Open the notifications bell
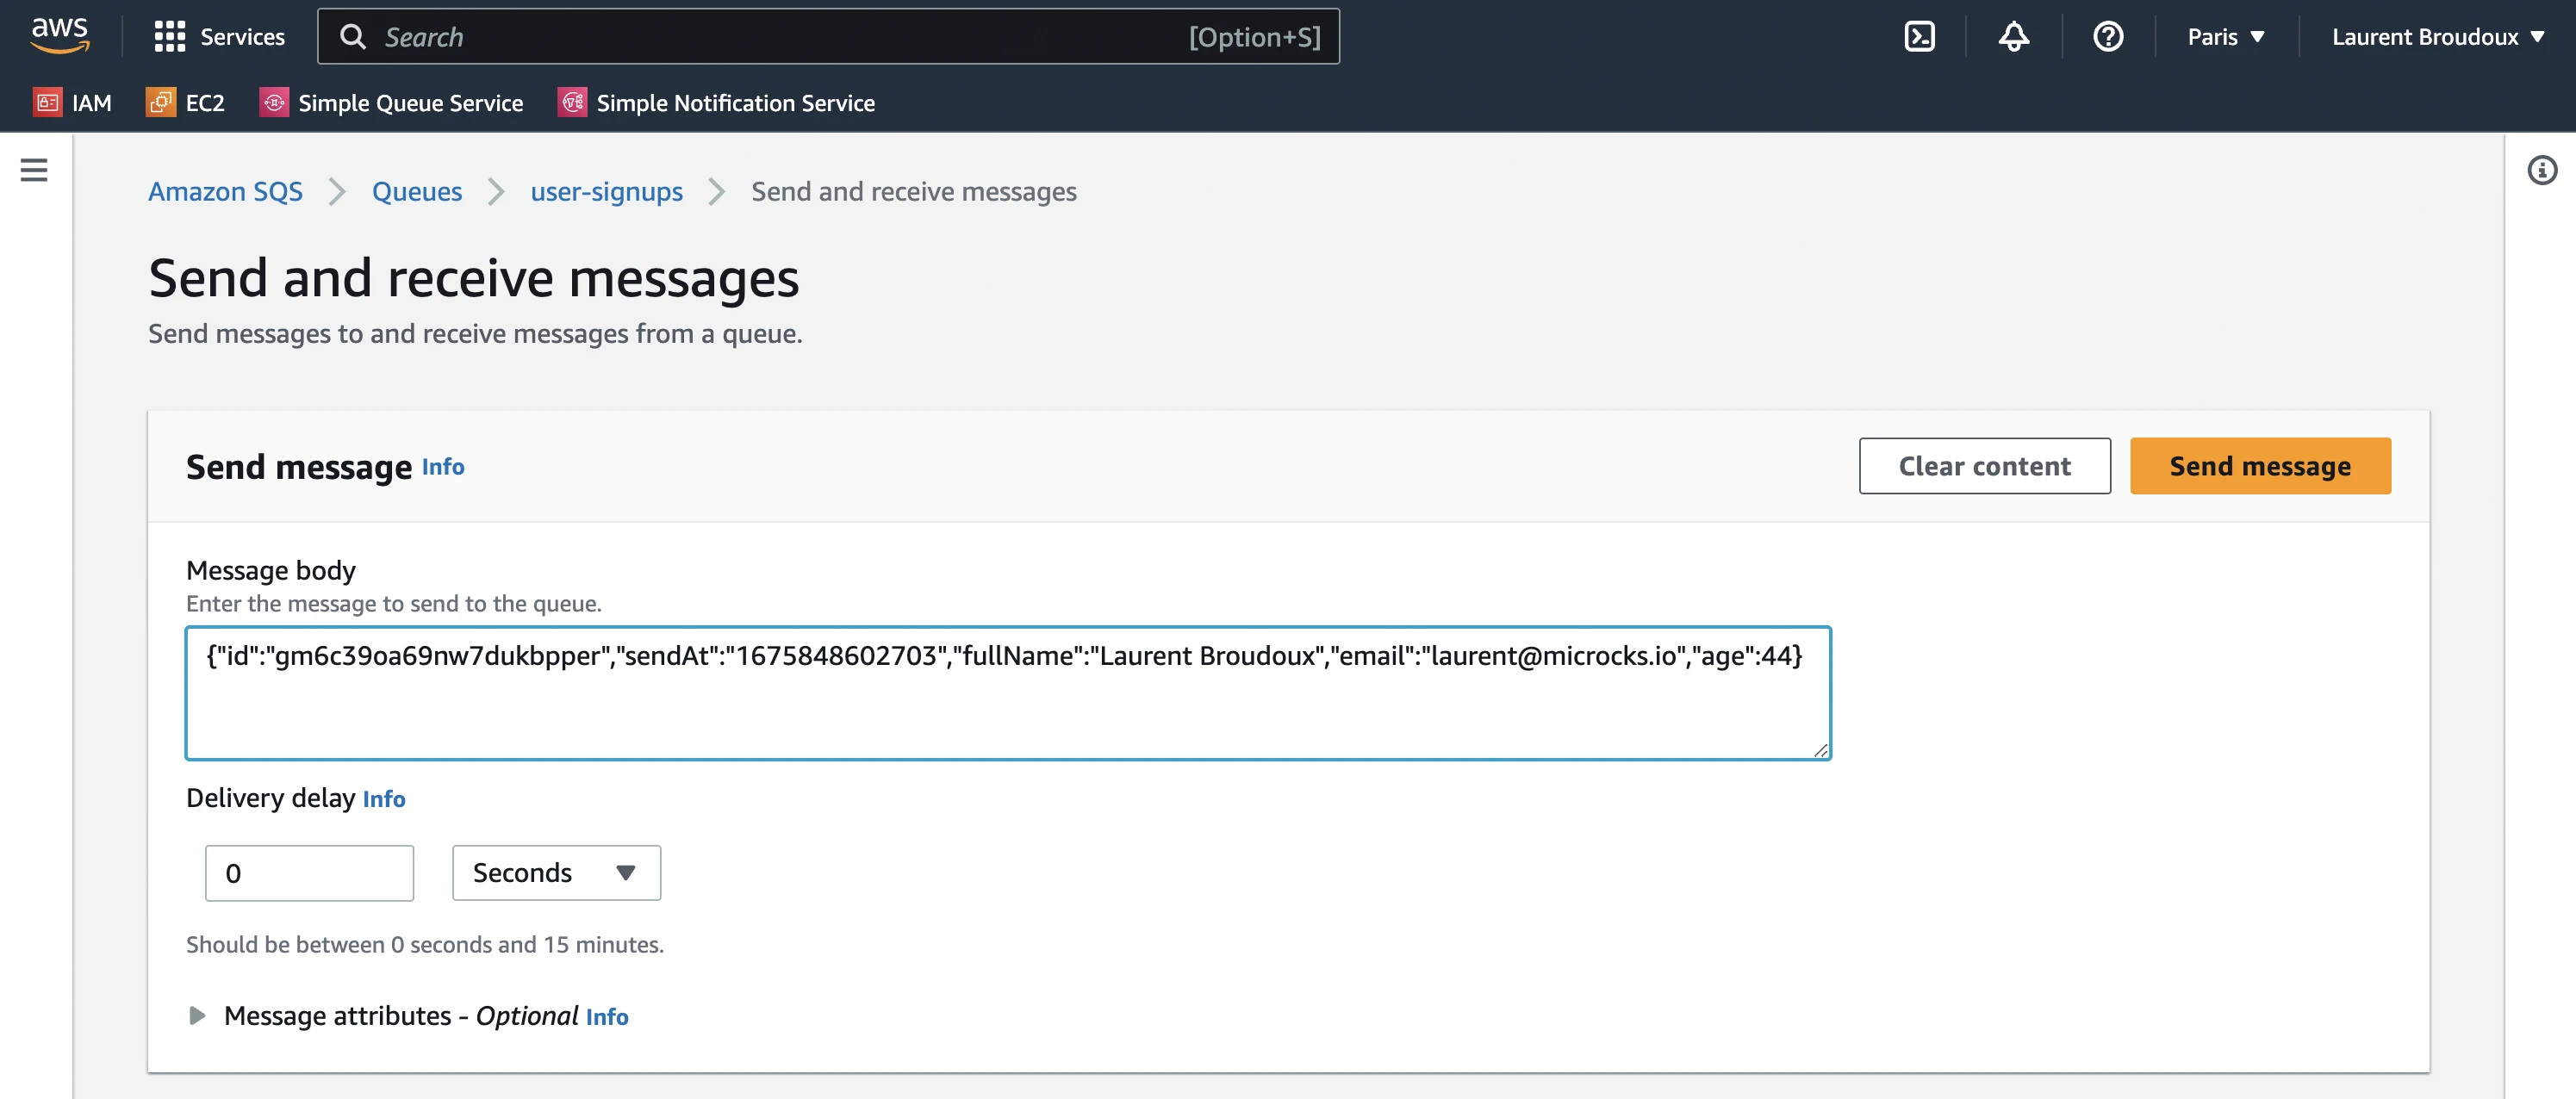Viewport: 2576px width, 1099px height. [2013, 37]
